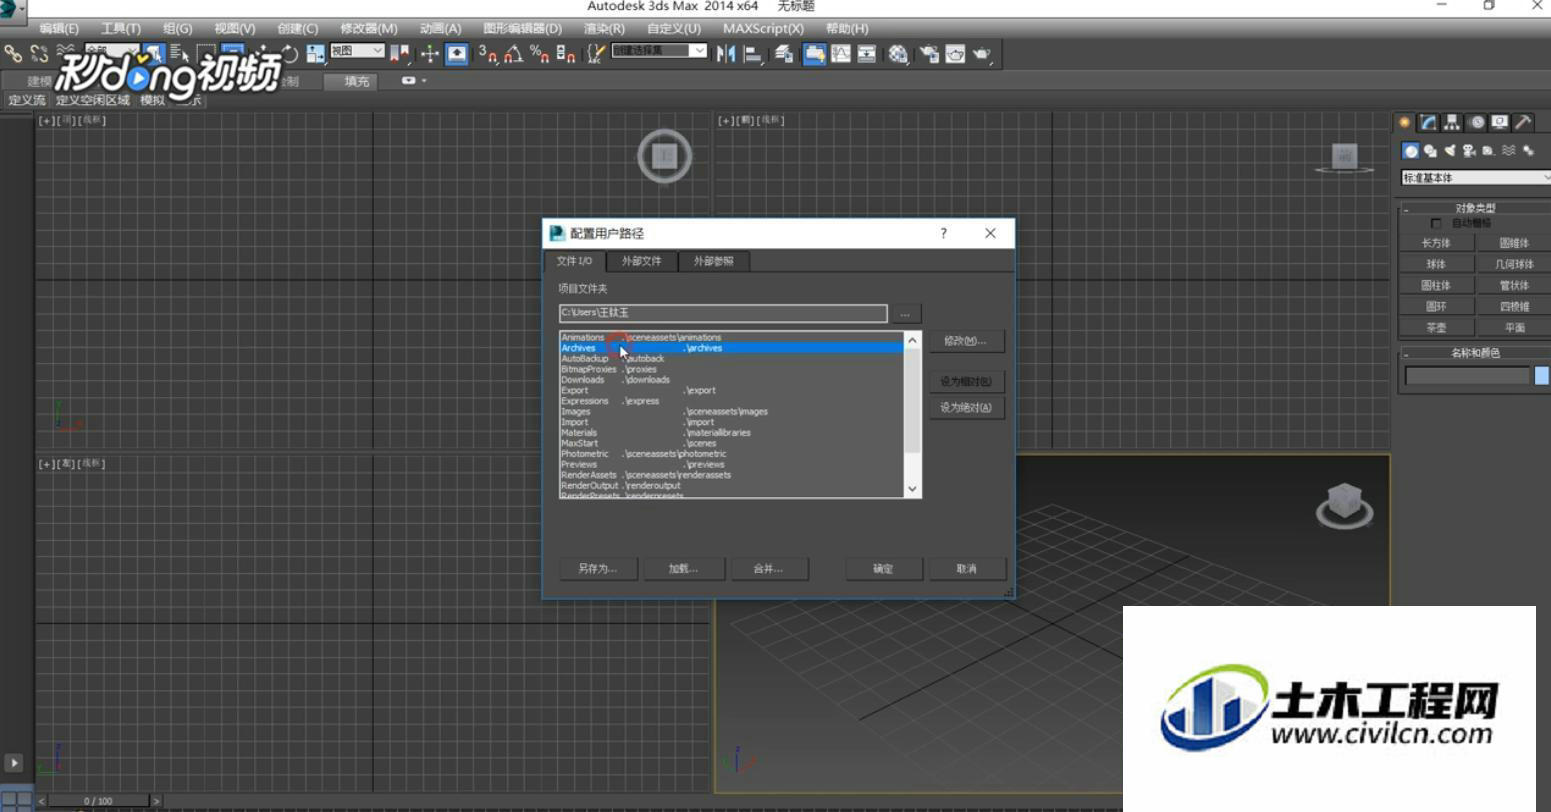Screen dimensions: 1551x812
Task: Open the Display command panel tab
Action: 1500,122
